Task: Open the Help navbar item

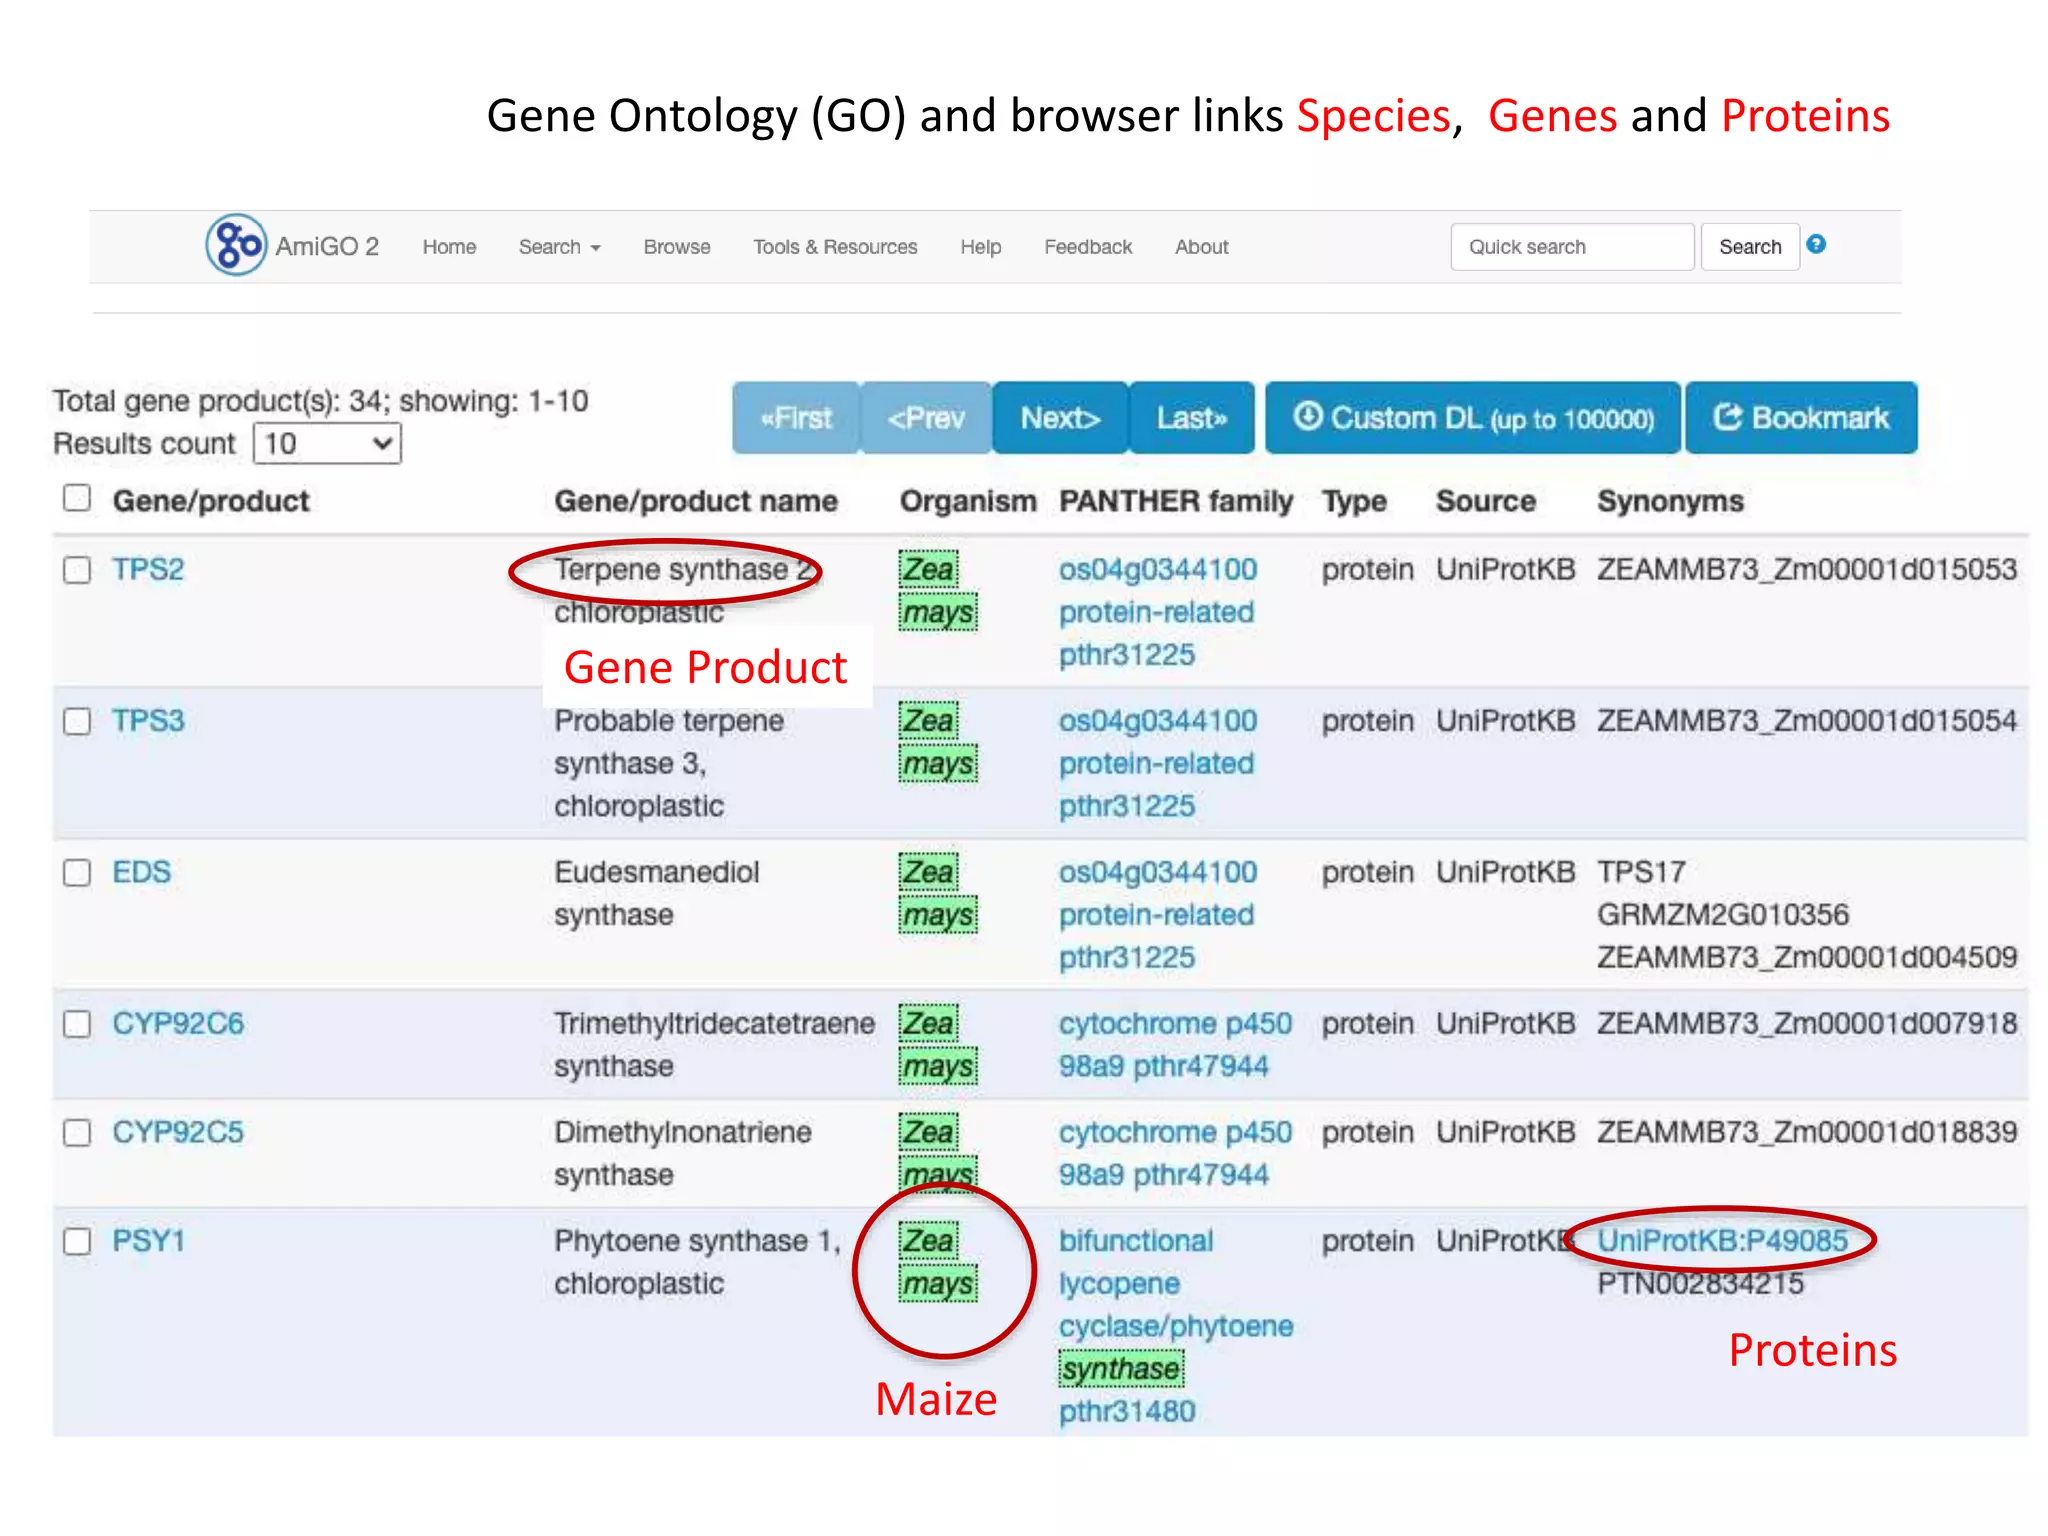Action: [x=980, y=247]
